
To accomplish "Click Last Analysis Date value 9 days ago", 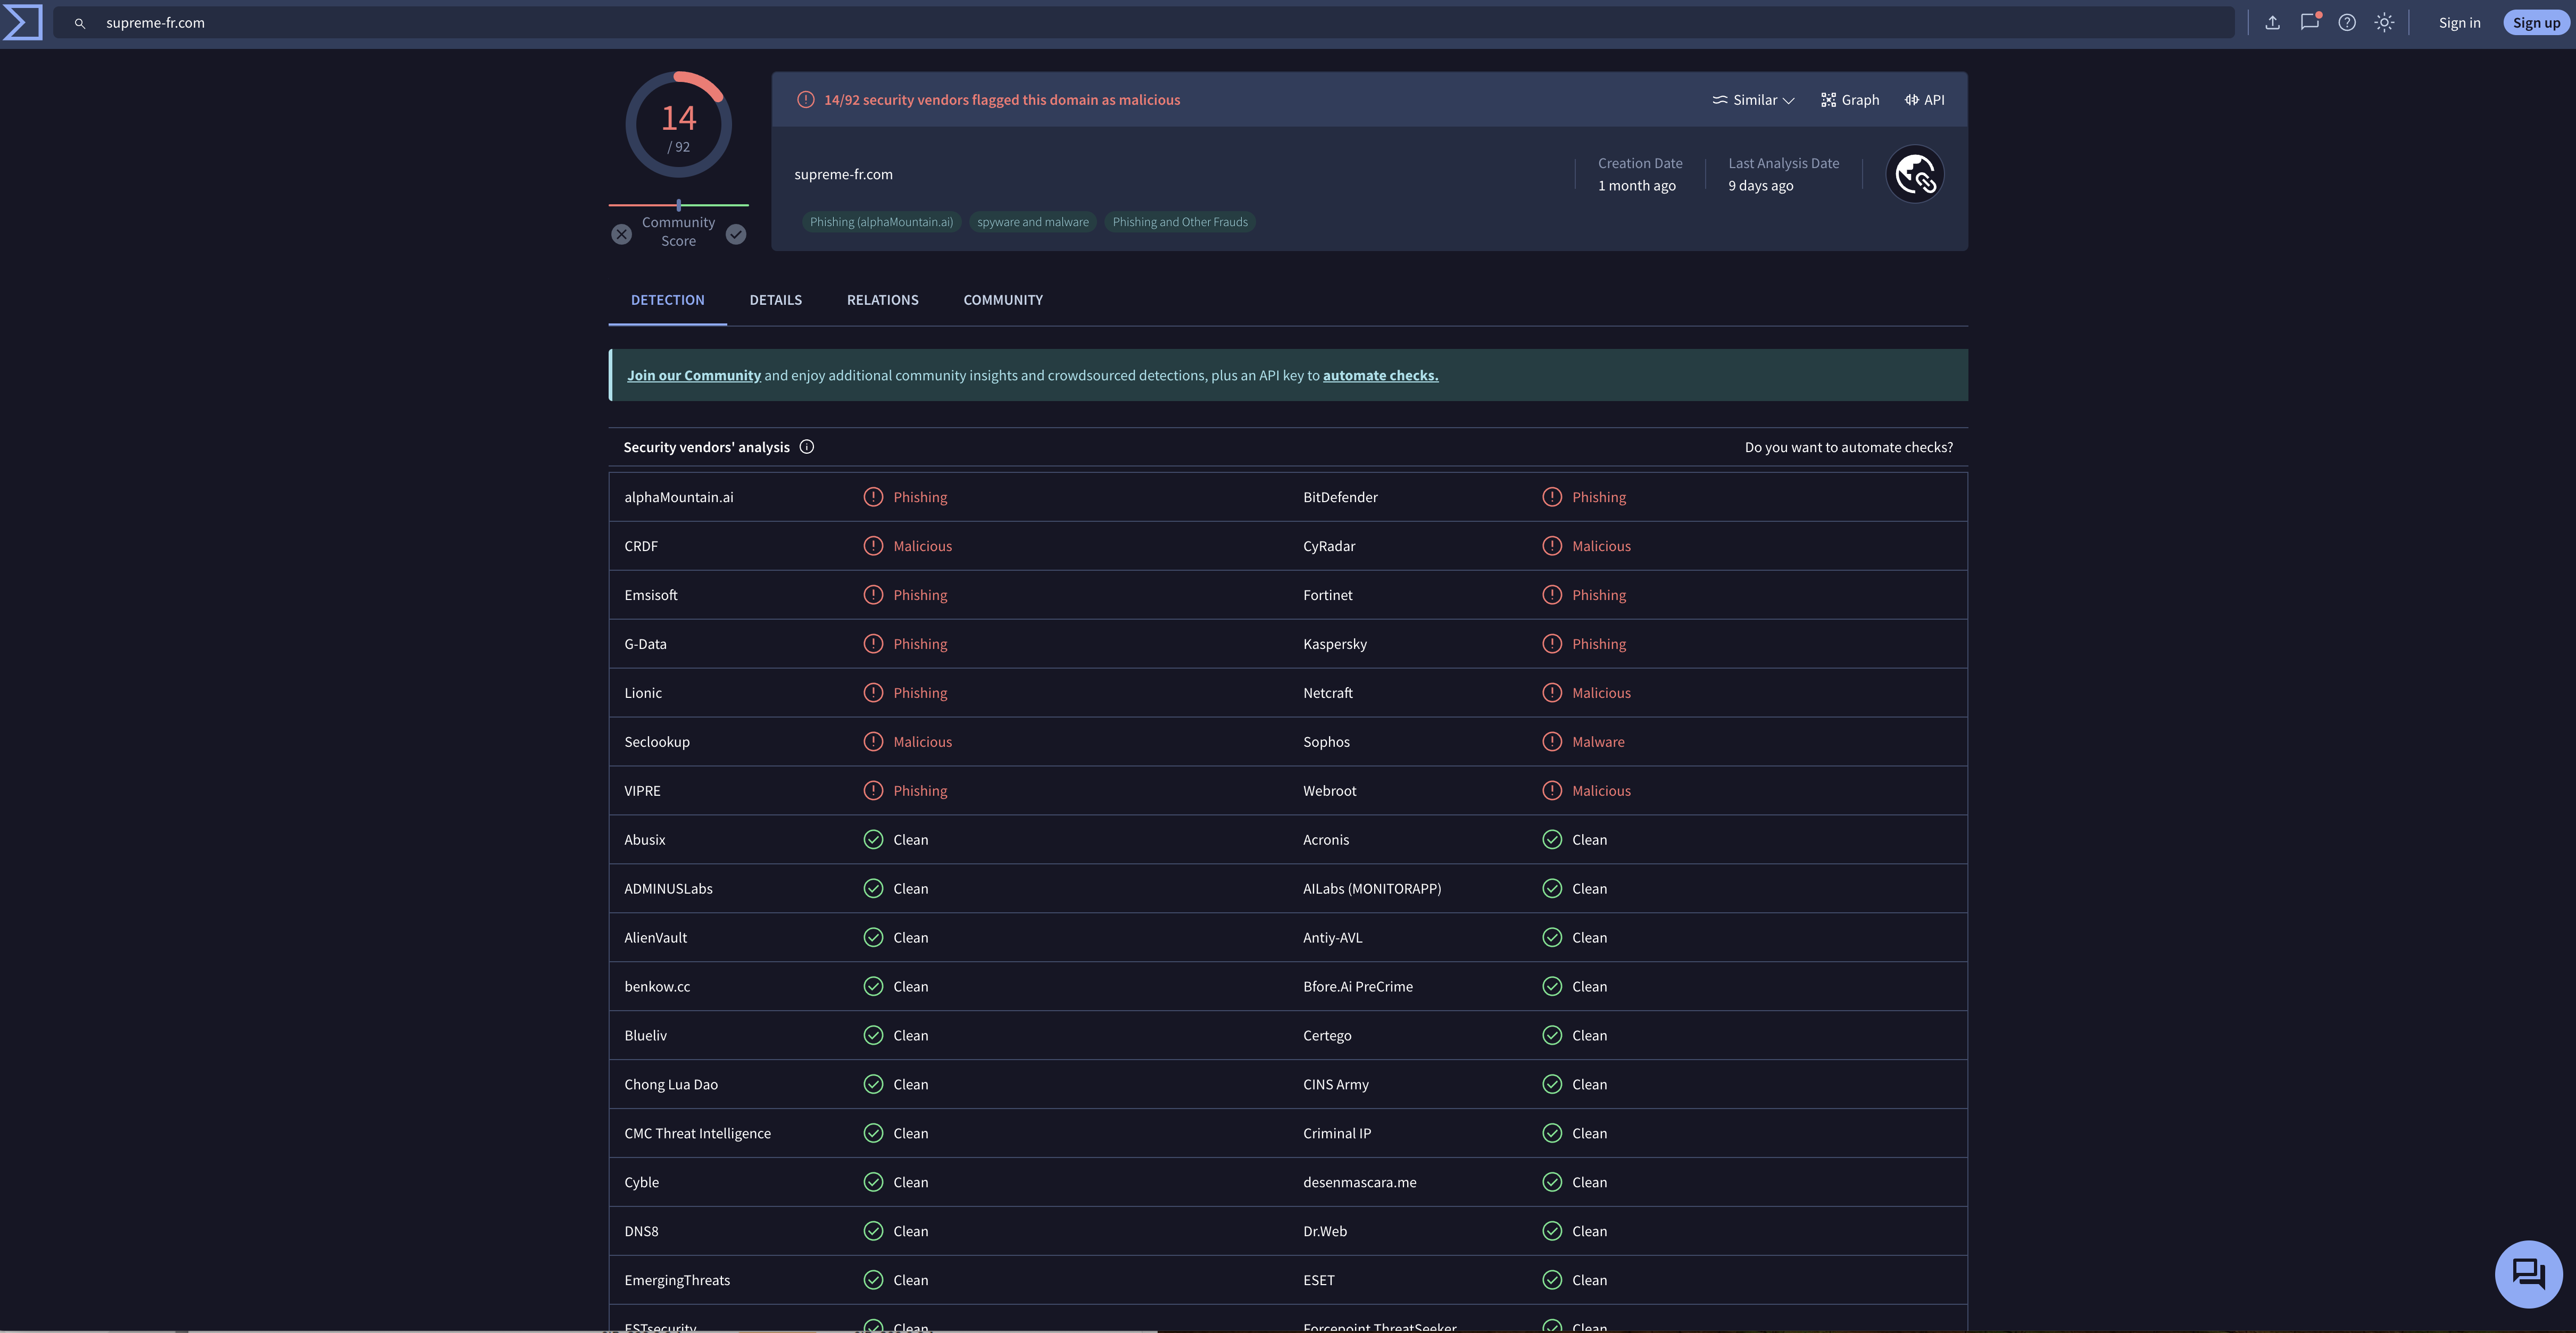I will (x=1760, y=186).
